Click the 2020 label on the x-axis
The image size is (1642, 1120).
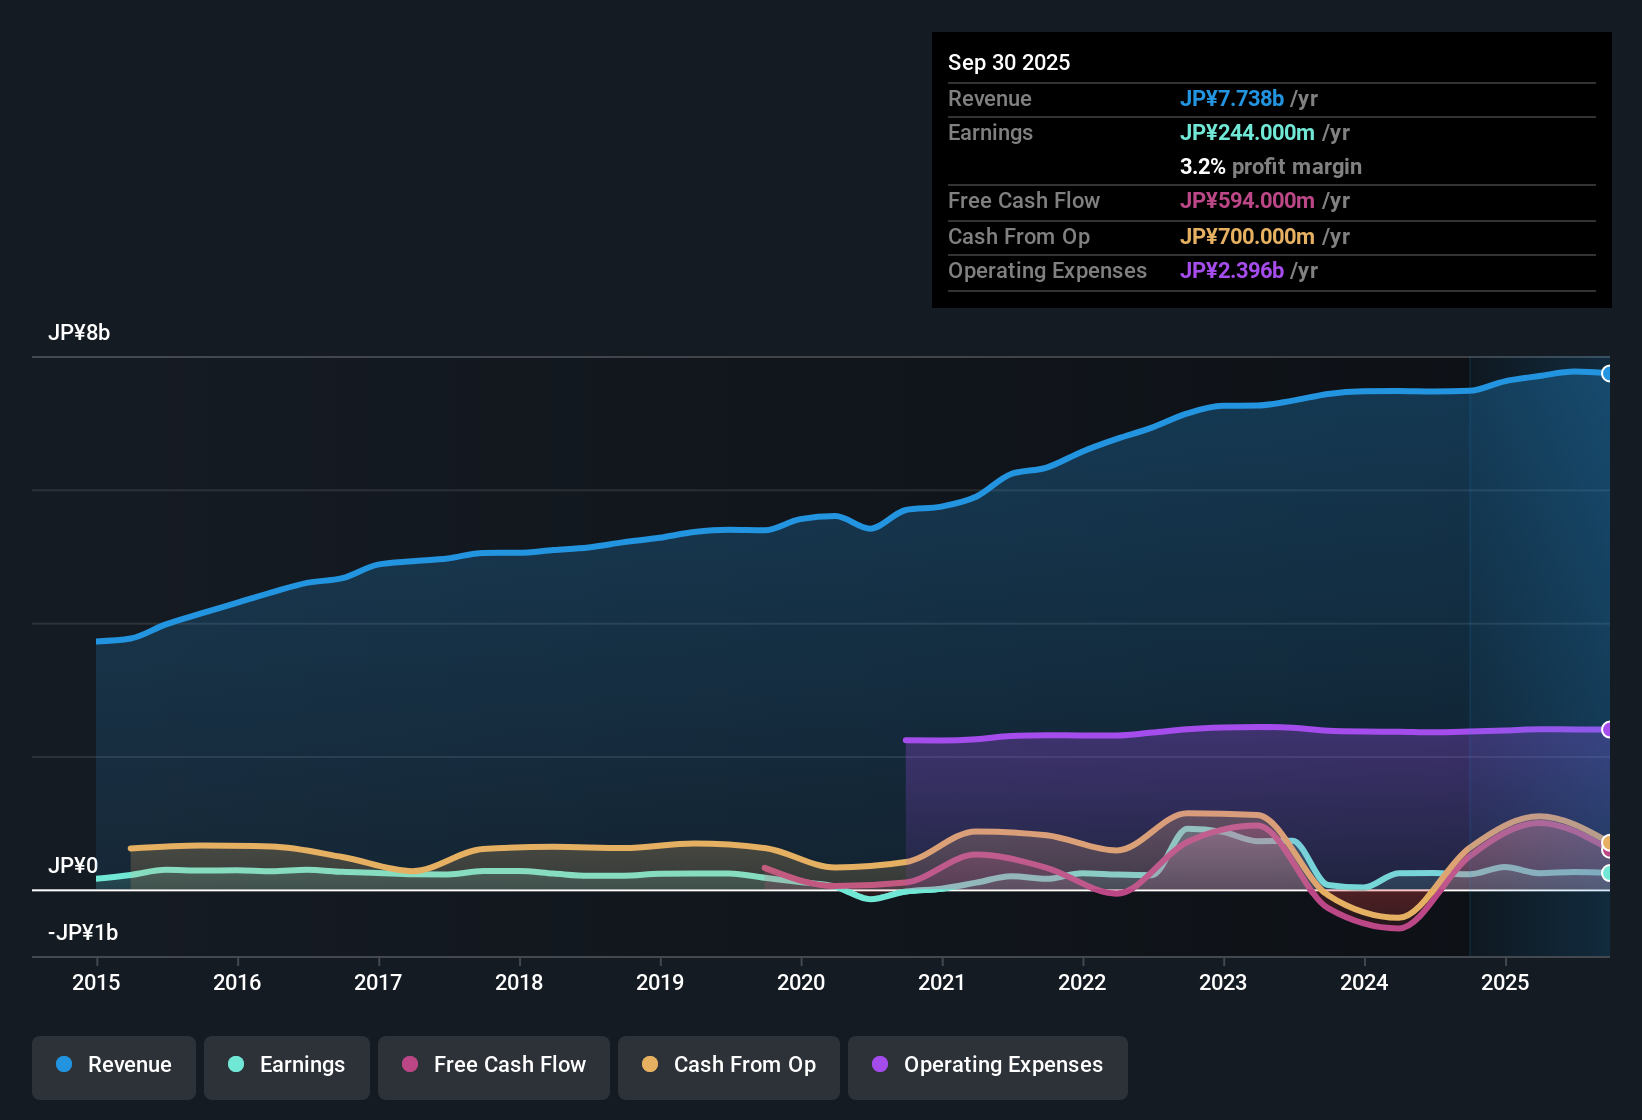(x=801, y=983)
